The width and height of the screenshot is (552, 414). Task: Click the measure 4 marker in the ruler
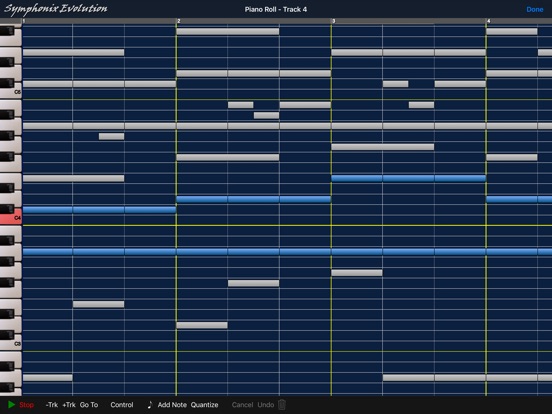pos(489,21)
